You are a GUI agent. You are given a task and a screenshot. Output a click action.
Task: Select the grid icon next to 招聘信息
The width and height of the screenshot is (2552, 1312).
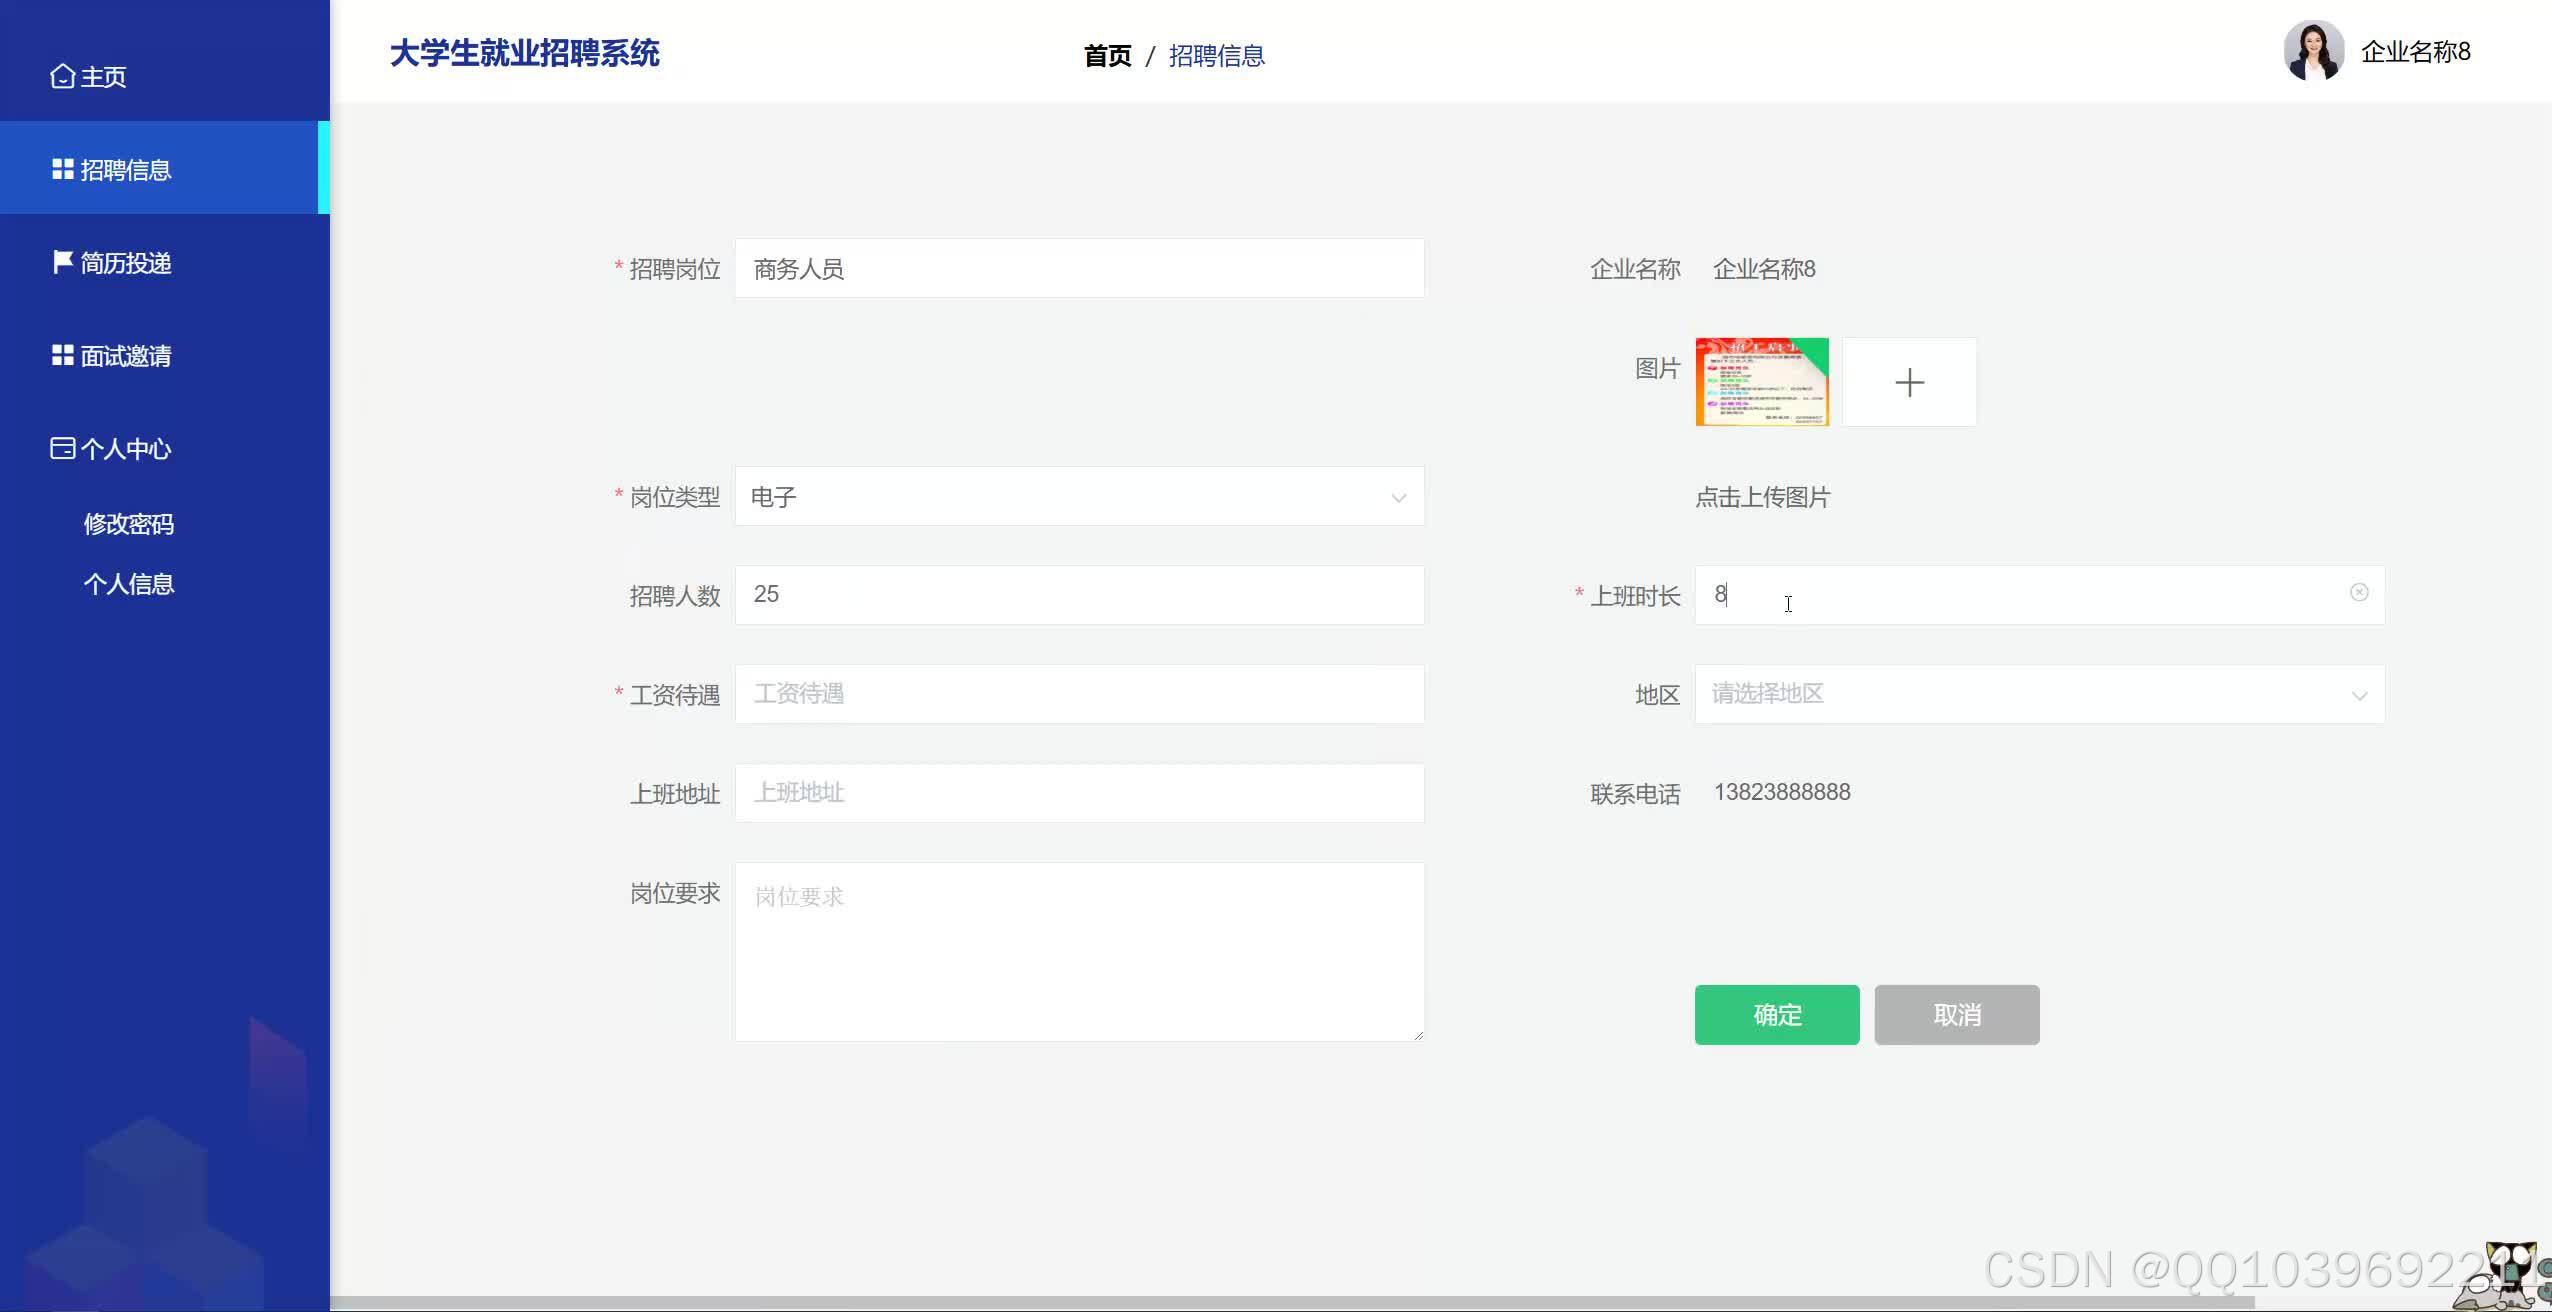point(62,168)
